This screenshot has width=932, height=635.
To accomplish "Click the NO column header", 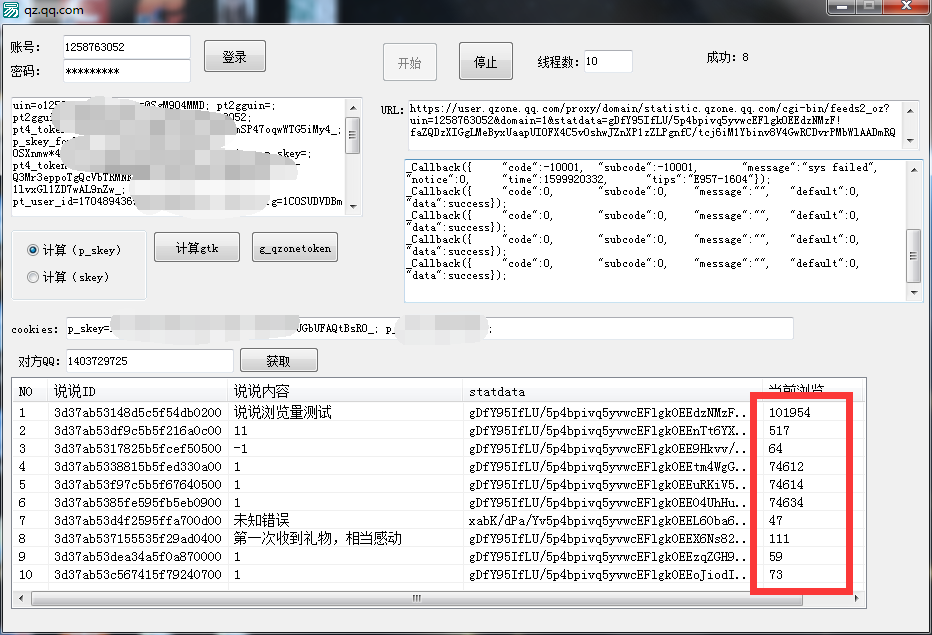I will pyautogui.click(x=31, y=391).
